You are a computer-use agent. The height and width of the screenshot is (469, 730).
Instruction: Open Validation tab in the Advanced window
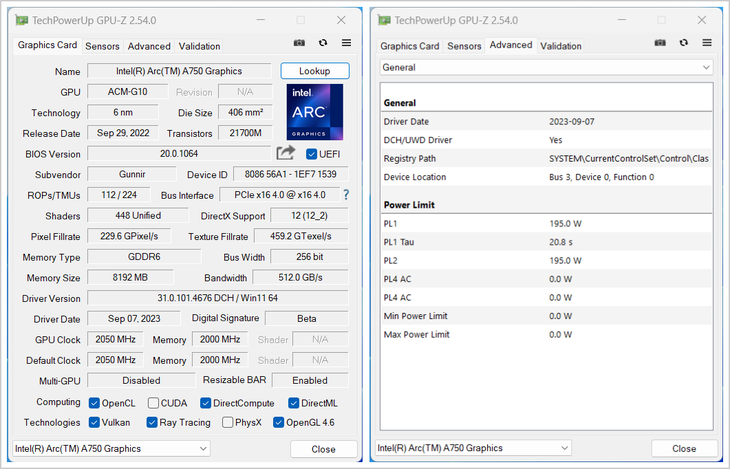pyautogui.click(x=561, y=46)
